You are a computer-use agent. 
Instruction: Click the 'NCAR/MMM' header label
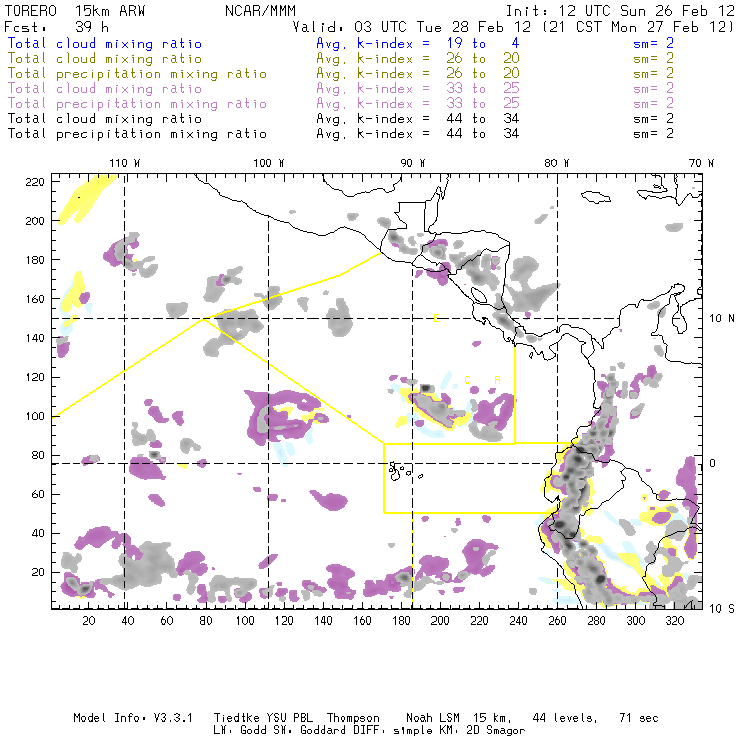260,11
